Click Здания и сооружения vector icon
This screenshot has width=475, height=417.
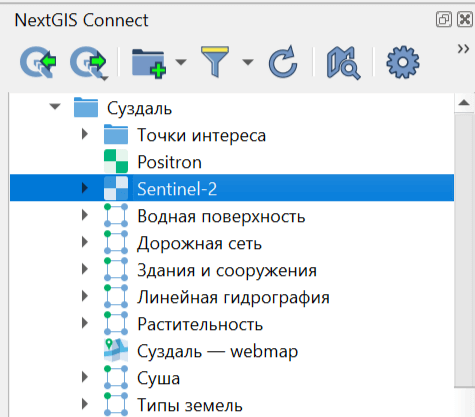click(x=116, y=269)
